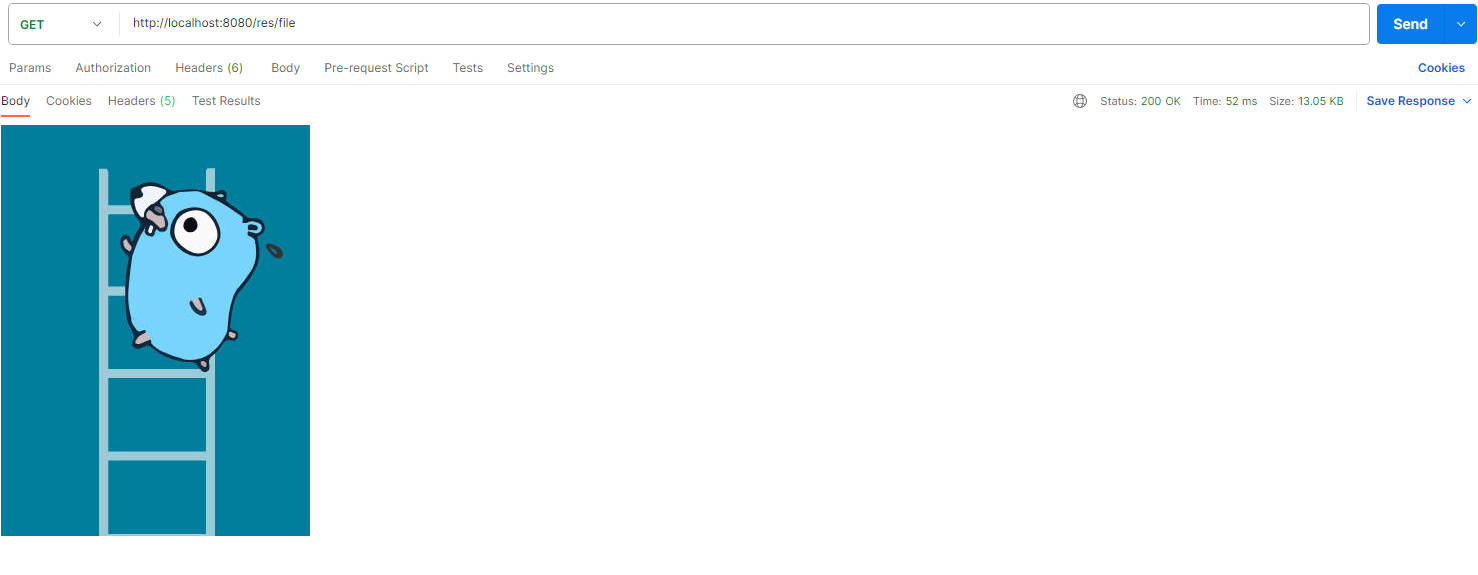This screenshot has width=1478, height=575.
Task: Click the Time: 52 ms value
Action: (1225, 101)
